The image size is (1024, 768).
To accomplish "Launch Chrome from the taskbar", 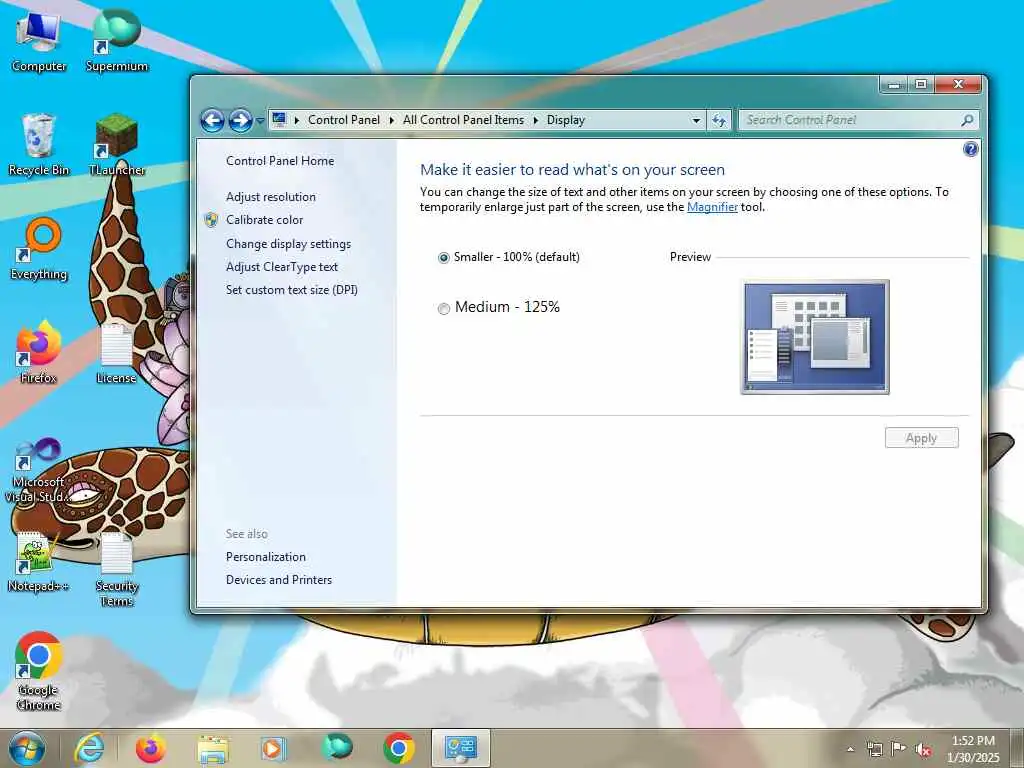I will pyautogui.click(x=398, y=748).
